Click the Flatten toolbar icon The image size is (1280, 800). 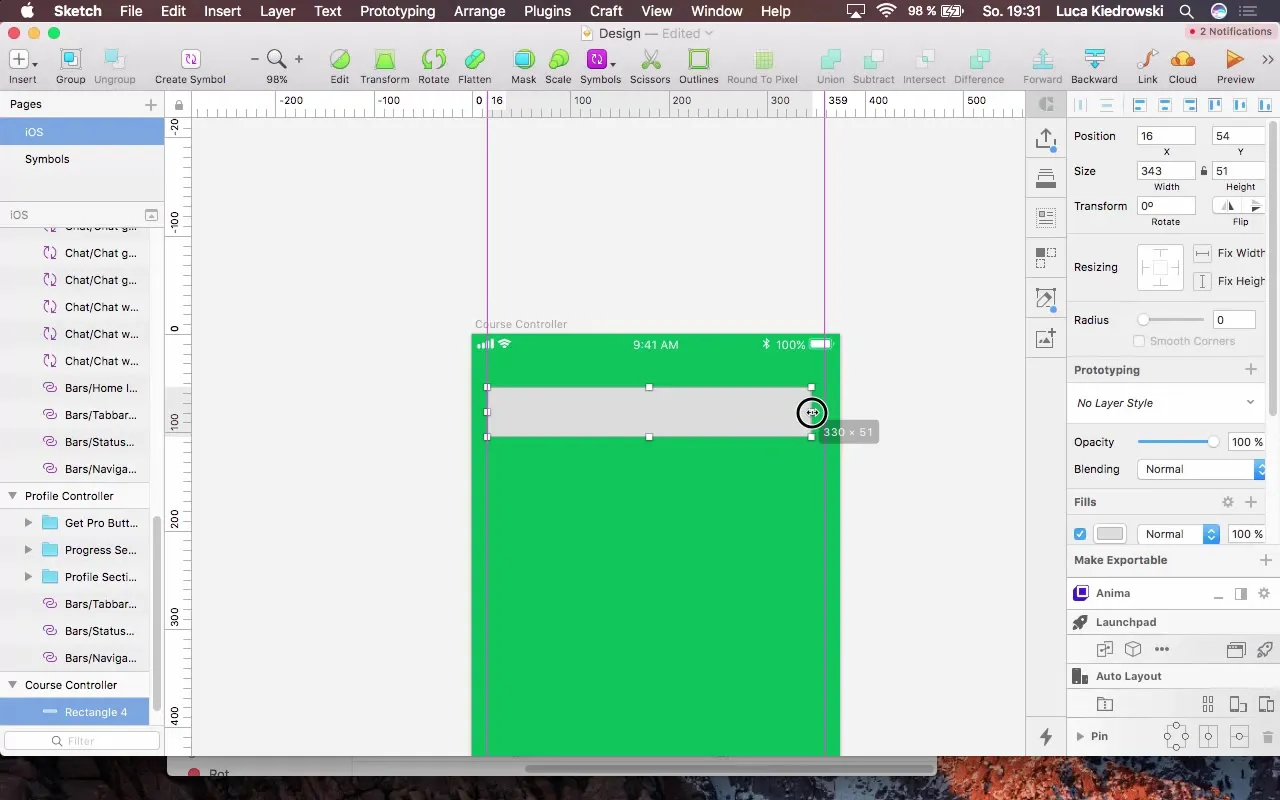tap(475, 60)
